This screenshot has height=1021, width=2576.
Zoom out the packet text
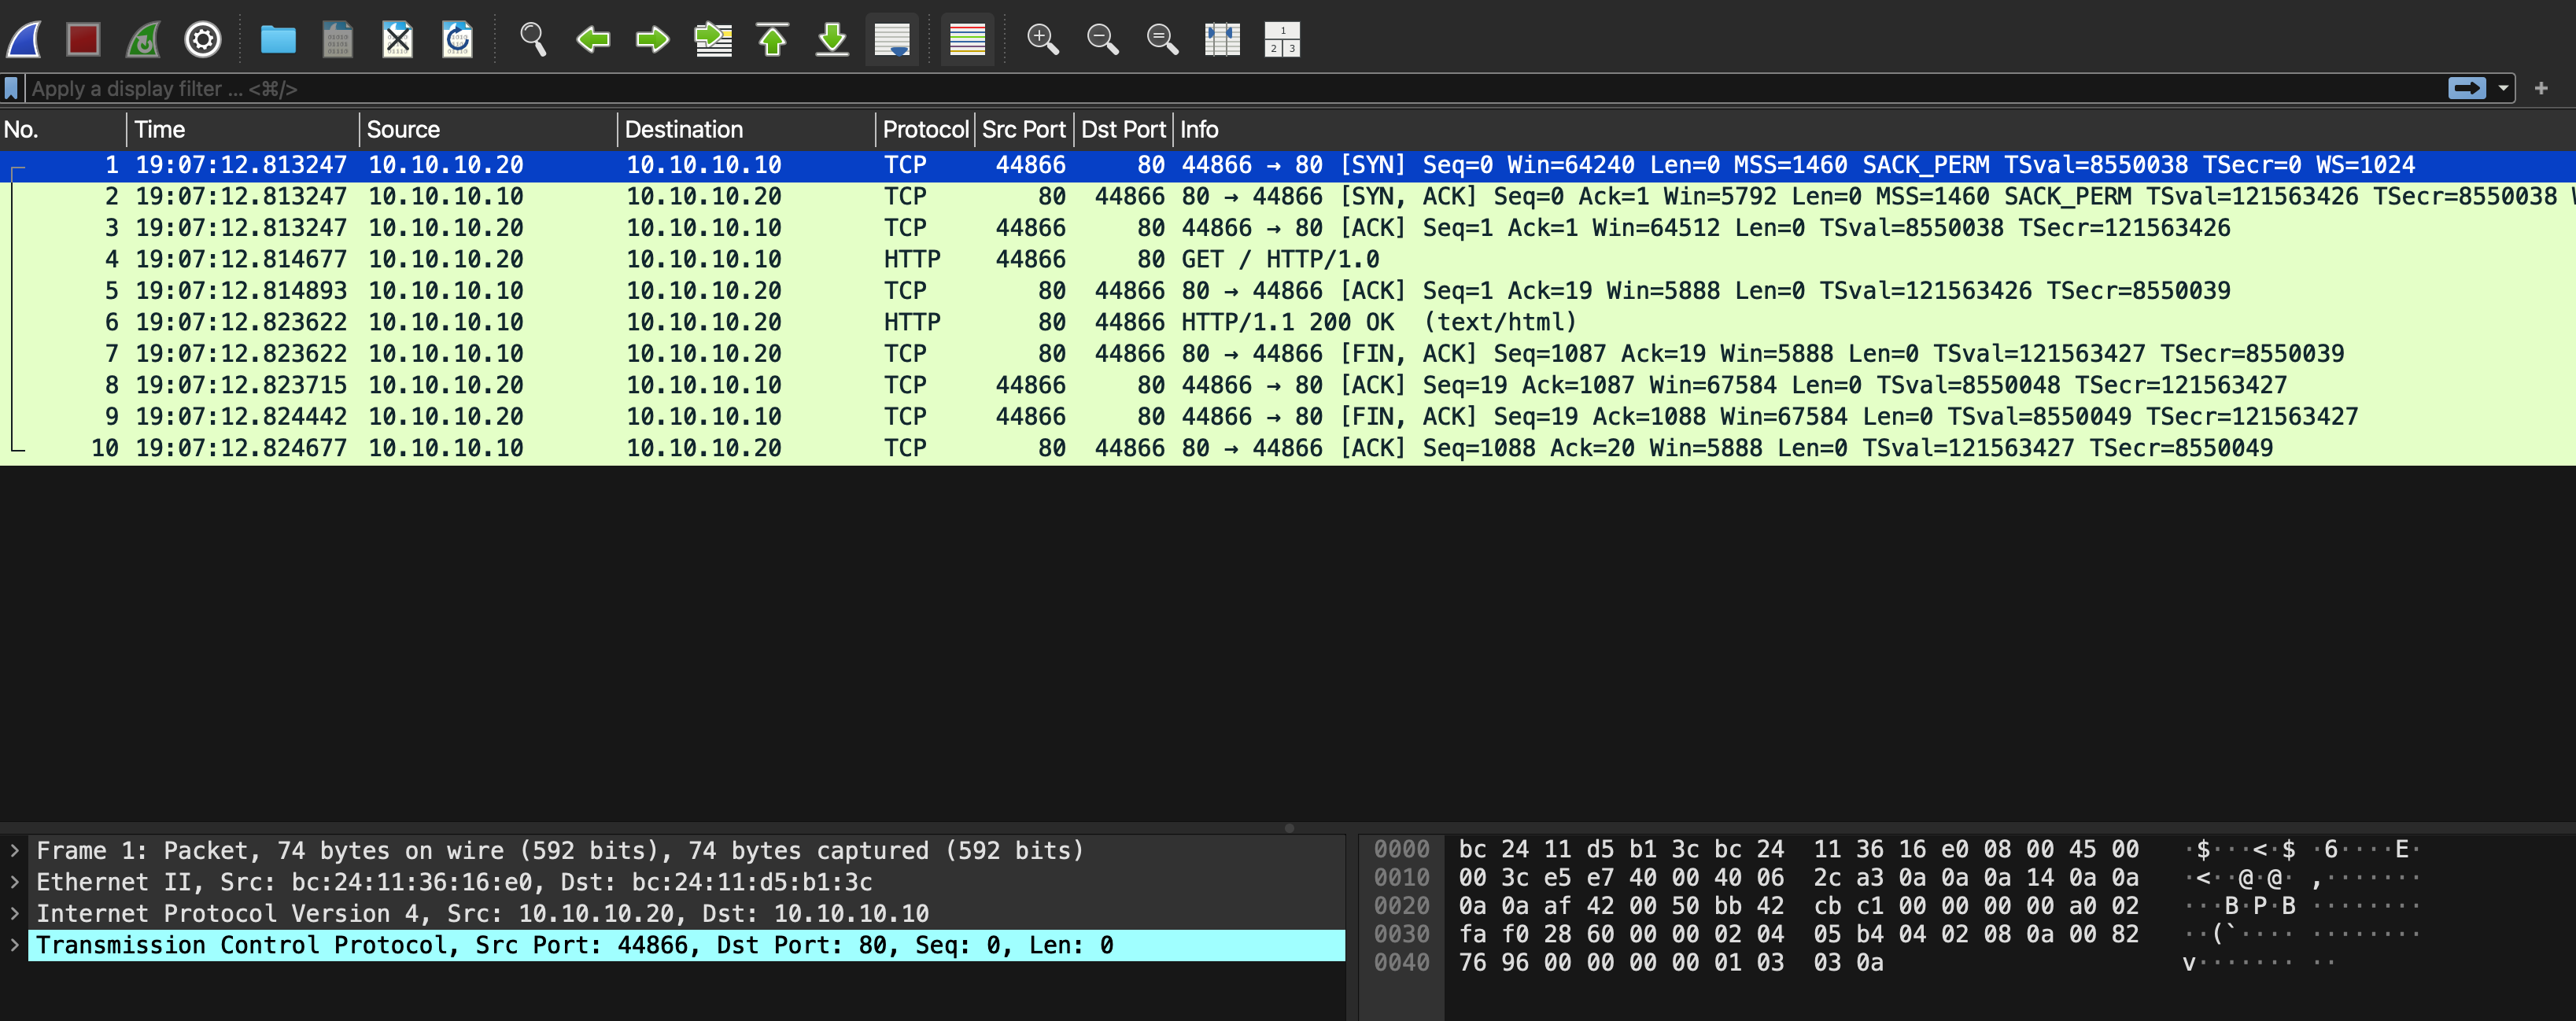pos(1103,40)
